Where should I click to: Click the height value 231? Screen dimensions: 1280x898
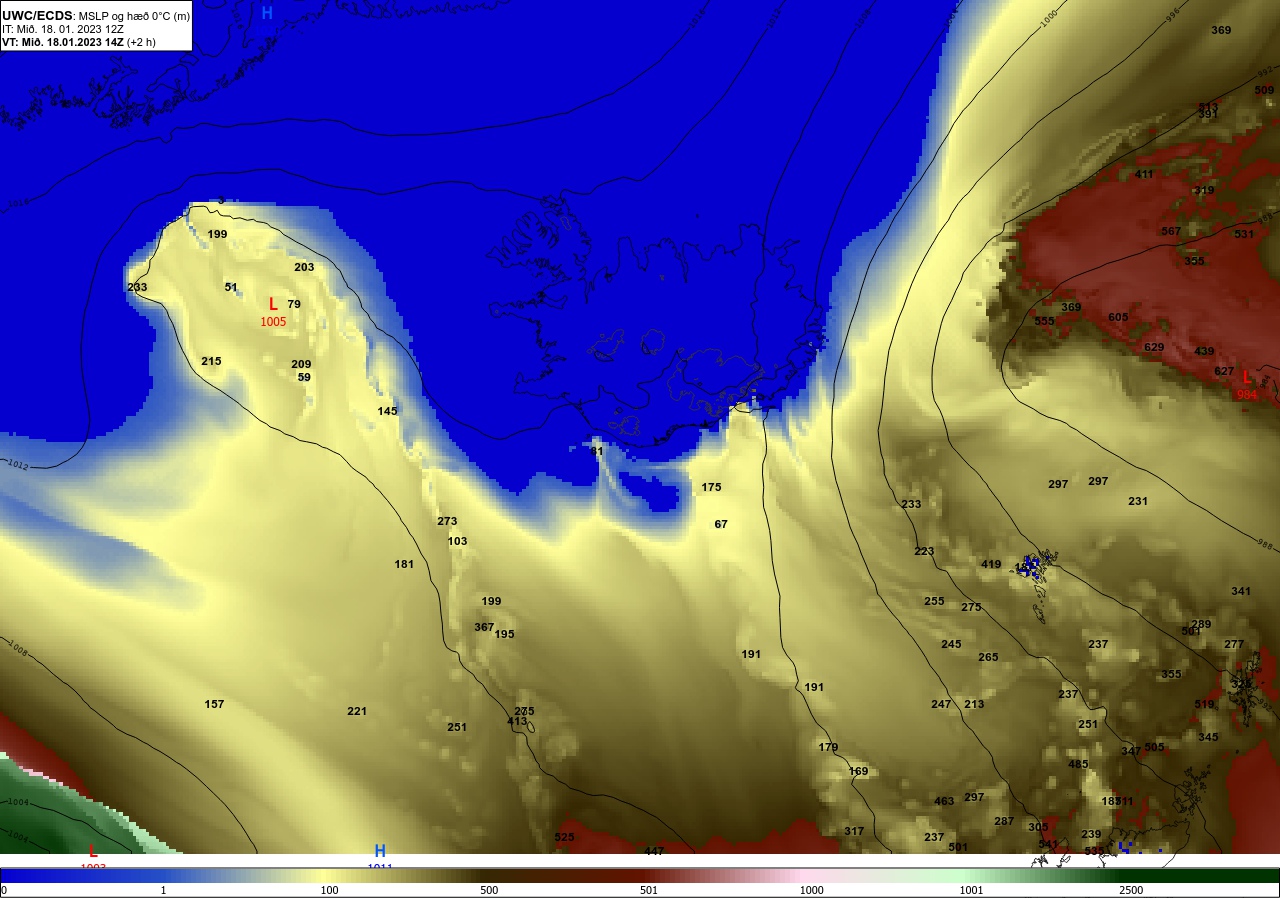point(1138,501)
